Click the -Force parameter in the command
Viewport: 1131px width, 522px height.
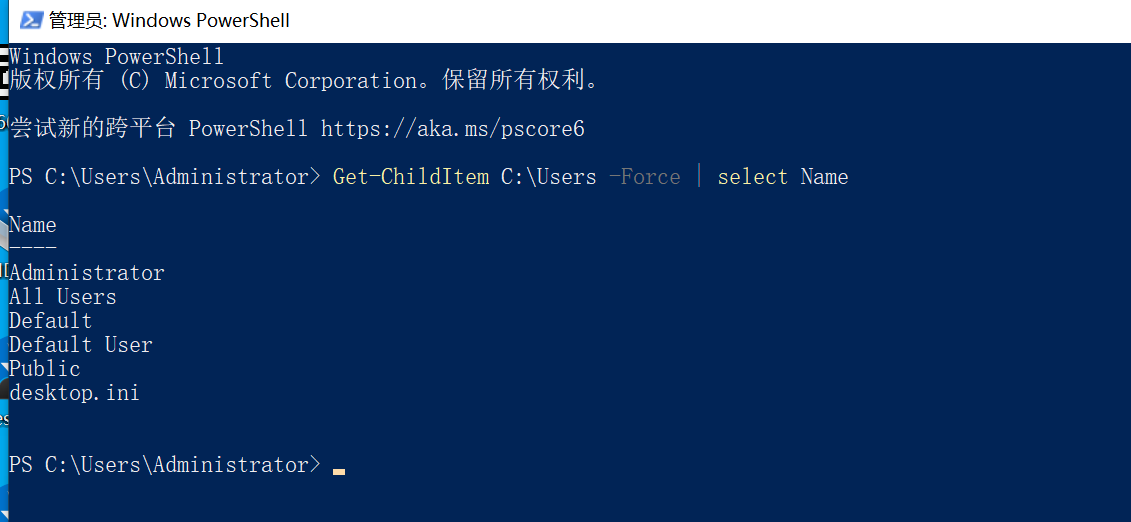click(644, 177)
